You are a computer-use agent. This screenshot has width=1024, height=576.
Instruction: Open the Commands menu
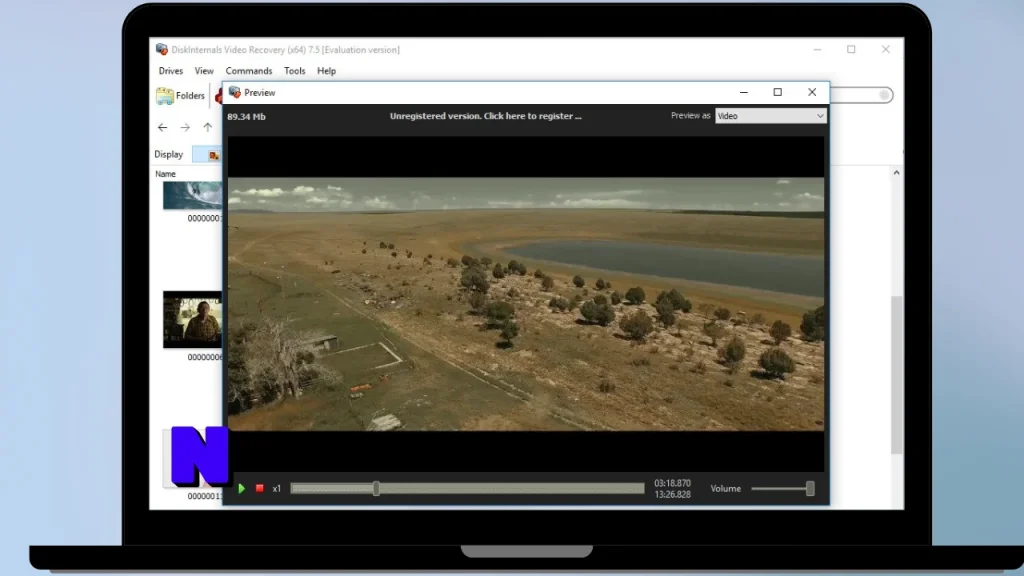[249, 71]
